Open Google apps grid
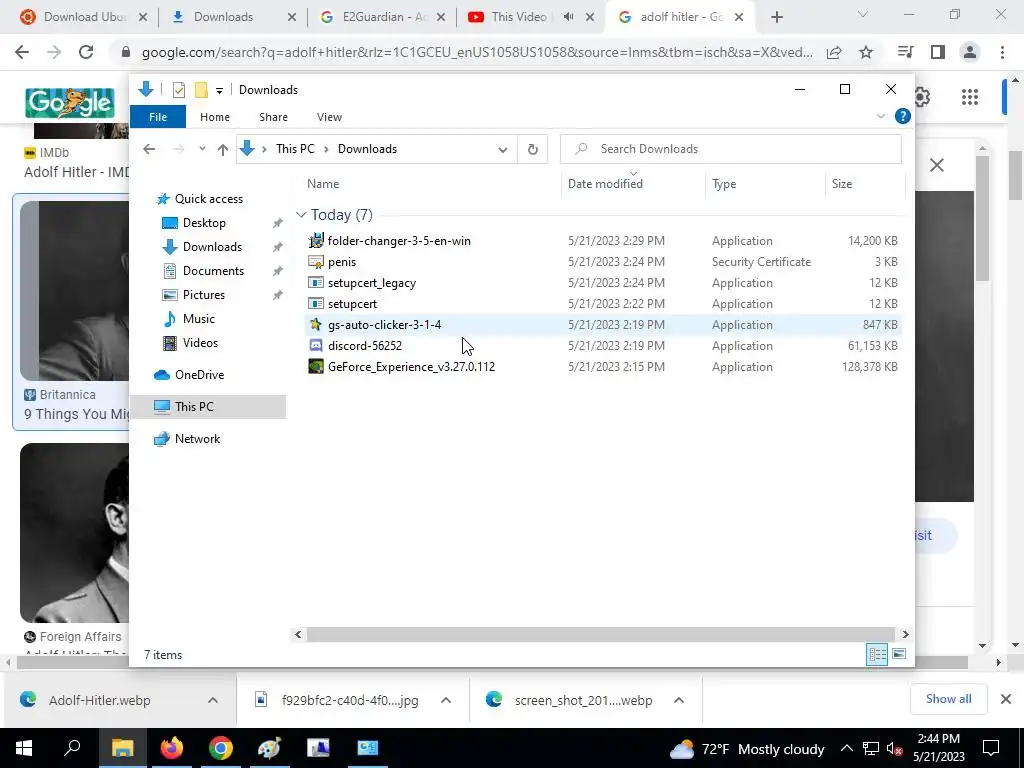This screenshot has height=768, width=1024. pyautogui.click(x=970, y=98)
